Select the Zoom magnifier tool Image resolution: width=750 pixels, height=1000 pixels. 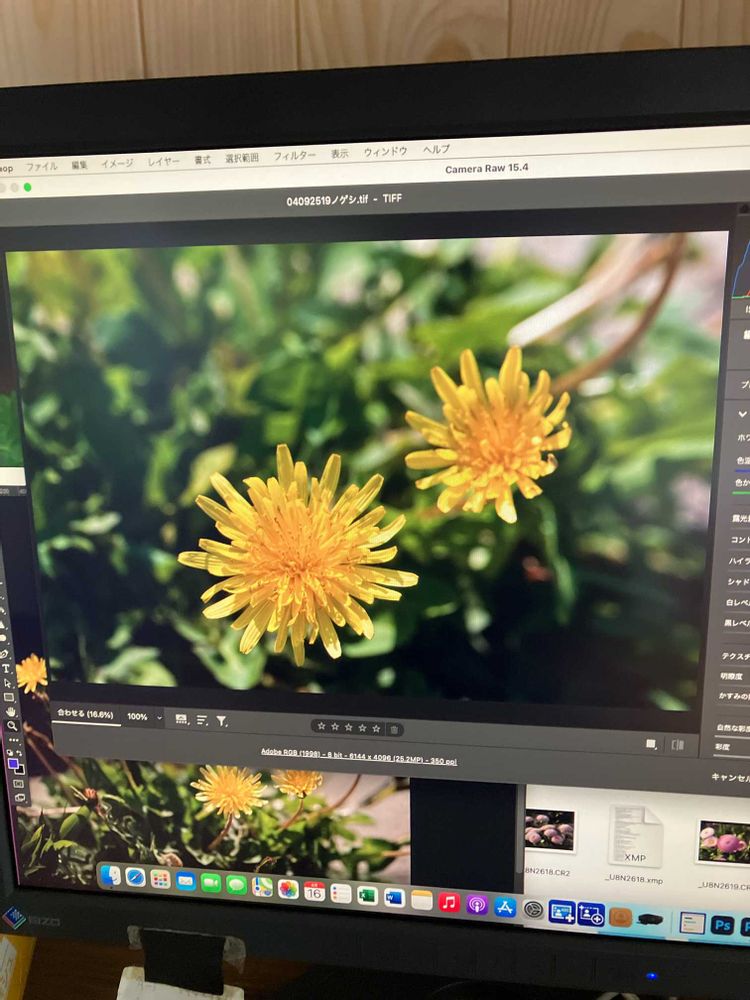click(x=11, y=725)
